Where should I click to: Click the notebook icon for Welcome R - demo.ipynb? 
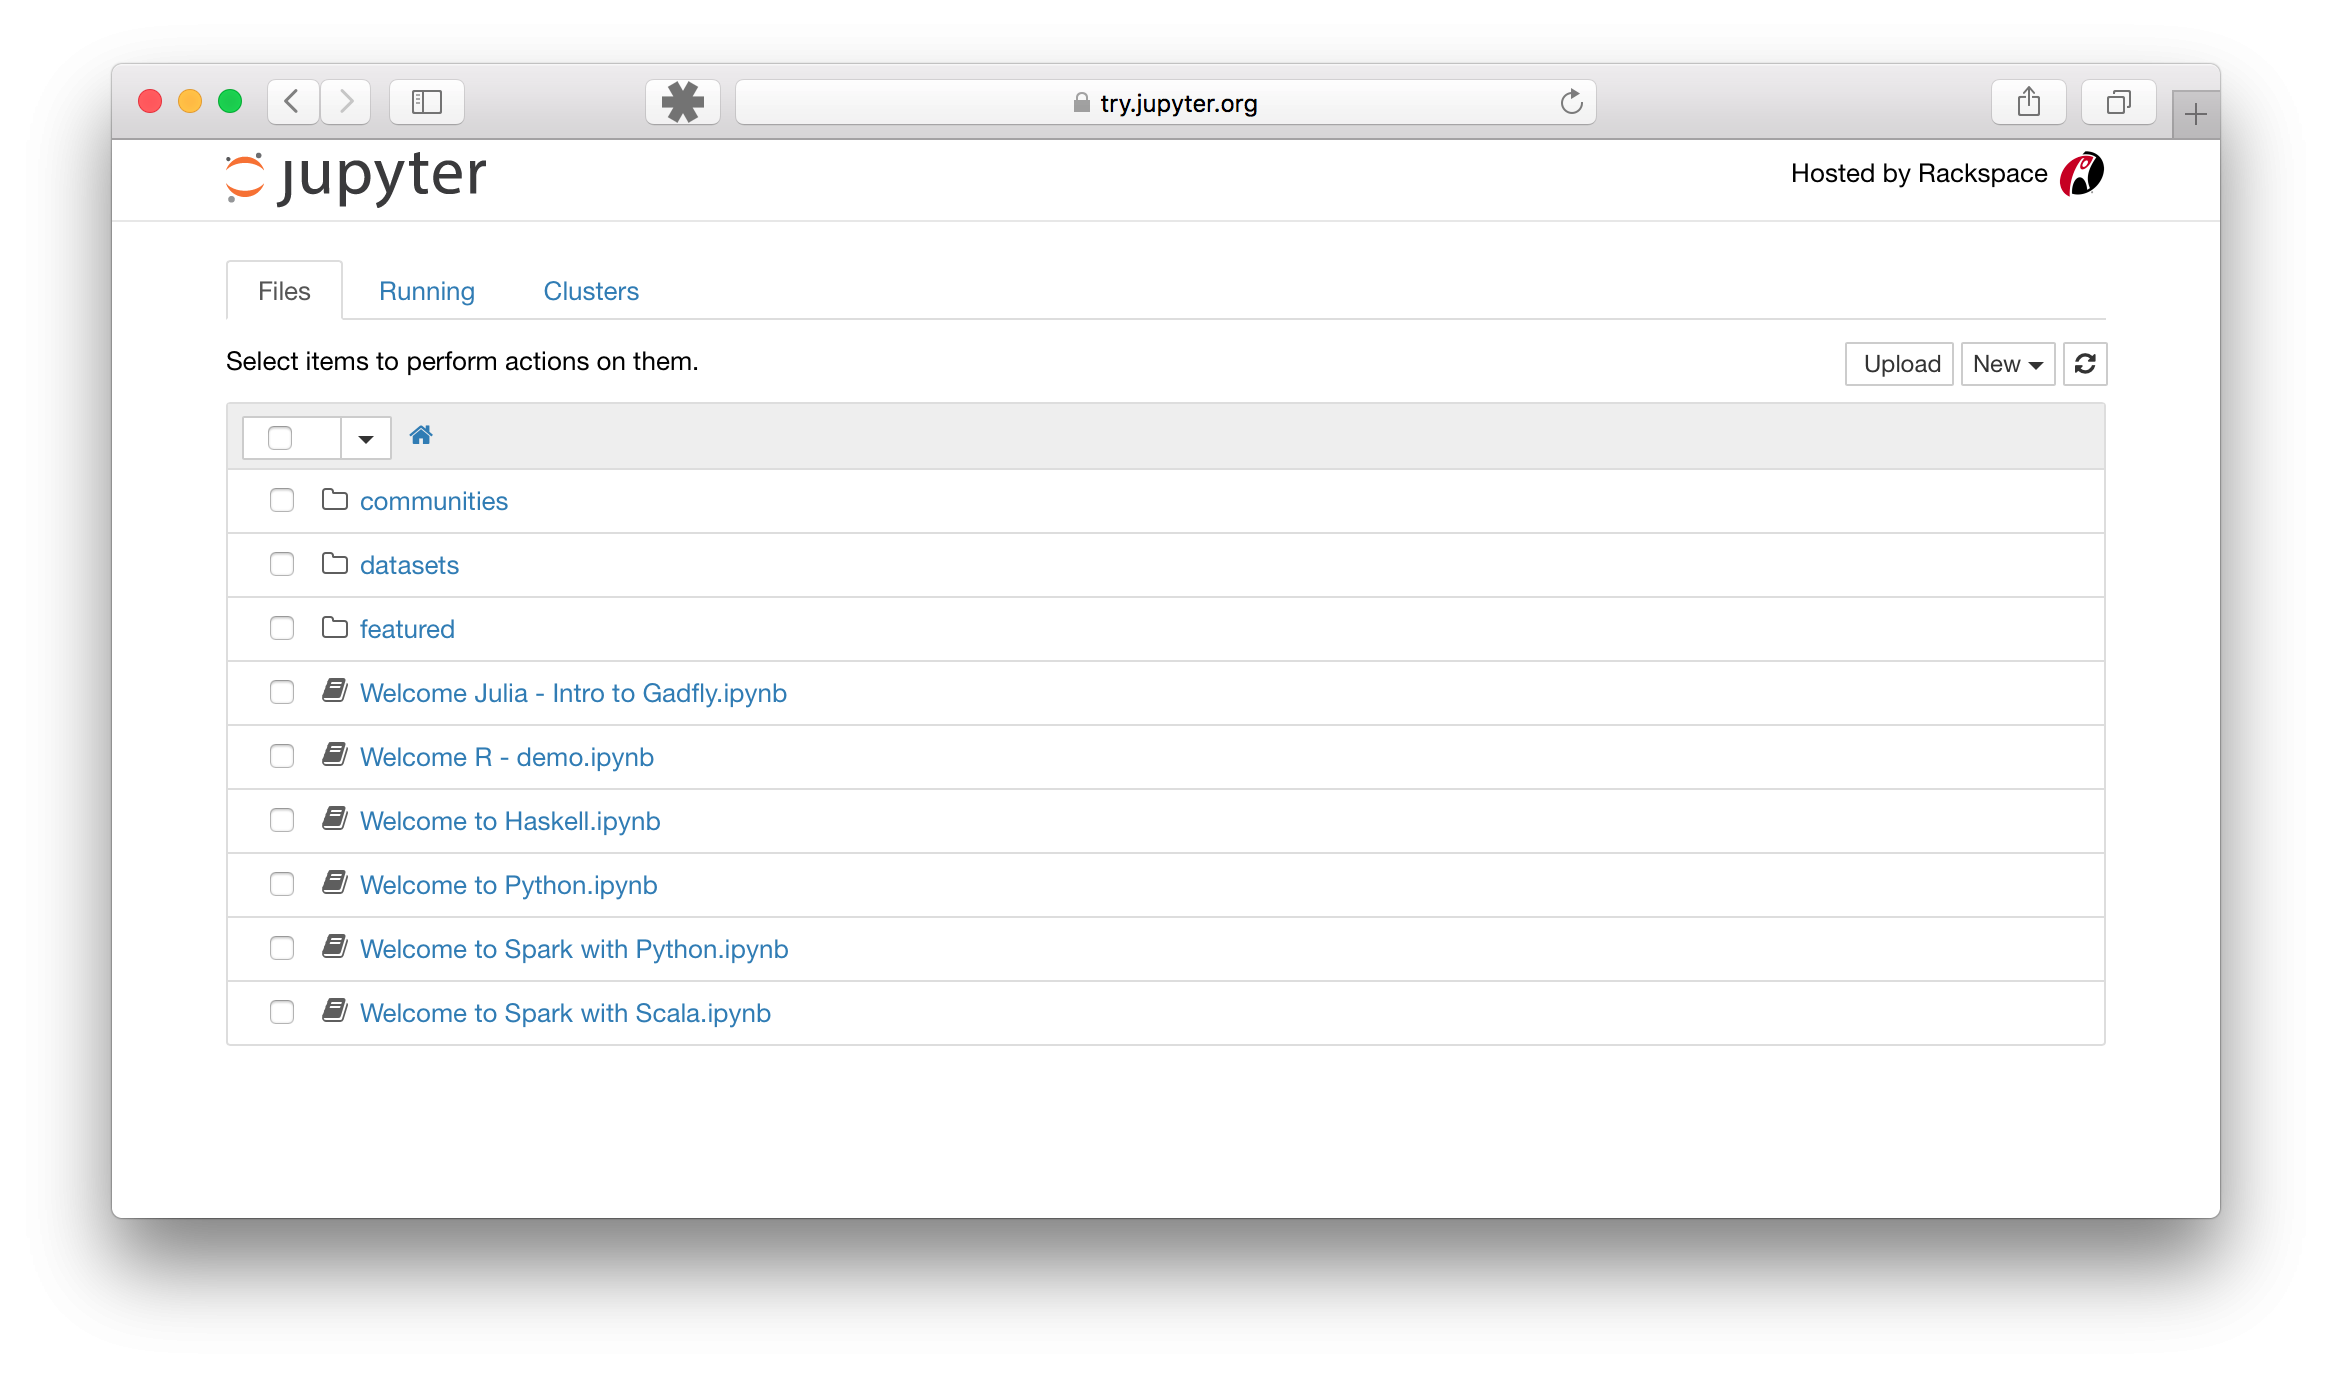[x=335, y=755]
